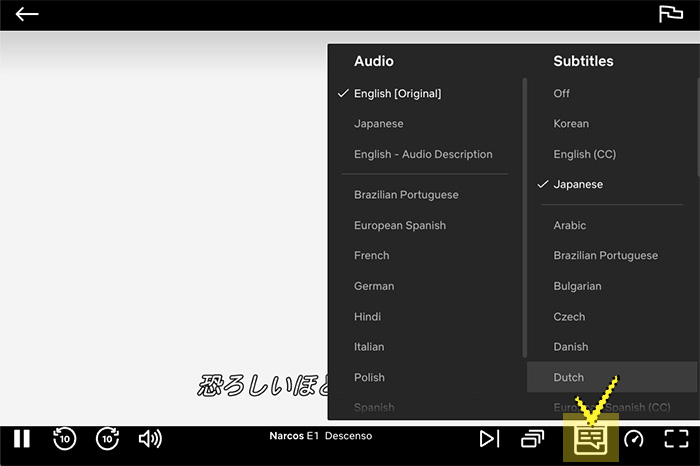Select English [Original] audio
The width and height of the screenshot is (700, 466).
(x=397, y=93)
